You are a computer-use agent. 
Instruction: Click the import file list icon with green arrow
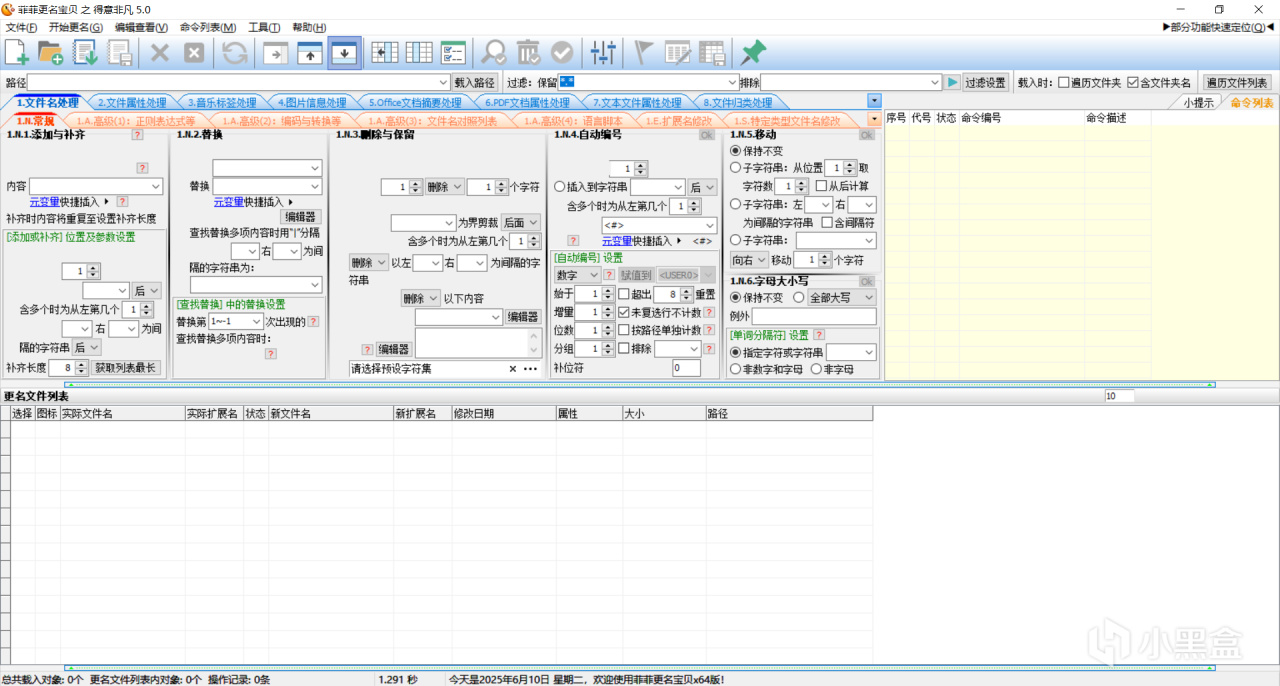coord(86,52)
